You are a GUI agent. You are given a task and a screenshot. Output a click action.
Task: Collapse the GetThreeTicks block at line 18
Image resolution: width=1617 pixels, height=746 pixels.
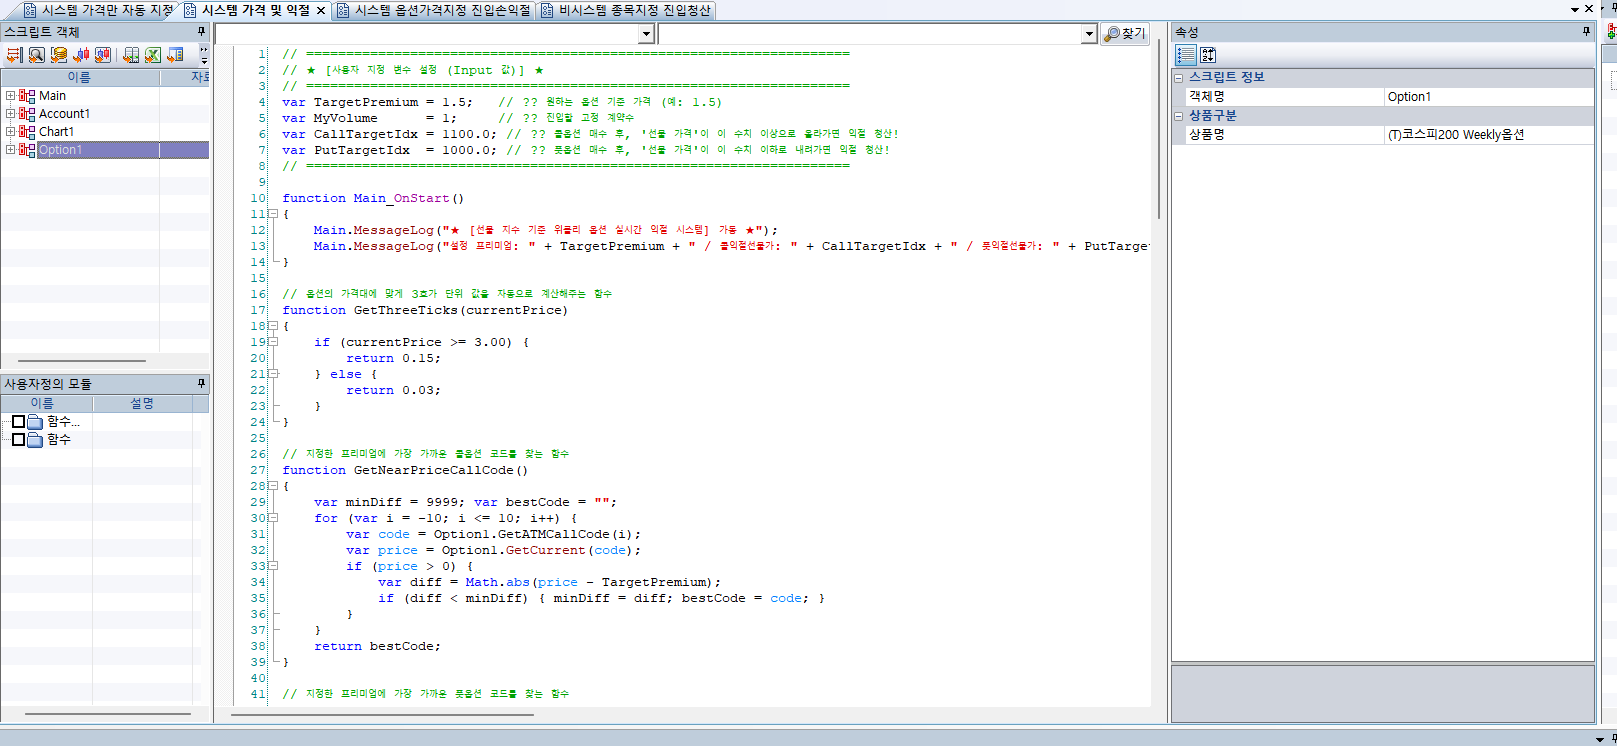coord(272,326)
